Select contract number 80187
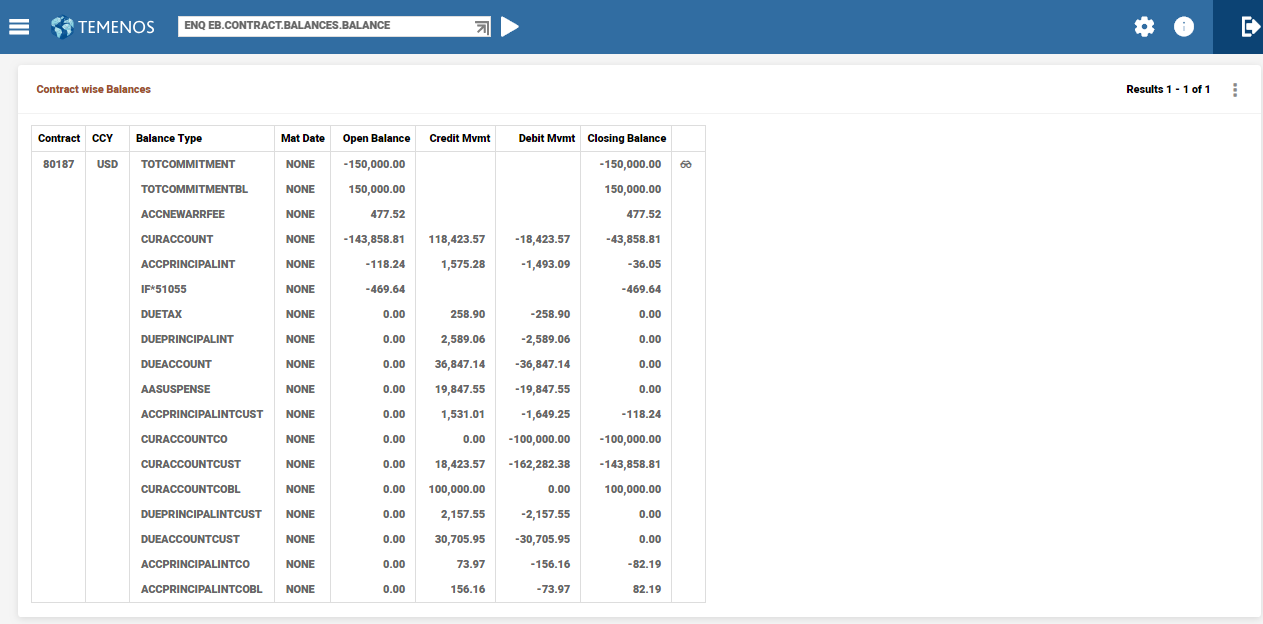 coord(58,164)
